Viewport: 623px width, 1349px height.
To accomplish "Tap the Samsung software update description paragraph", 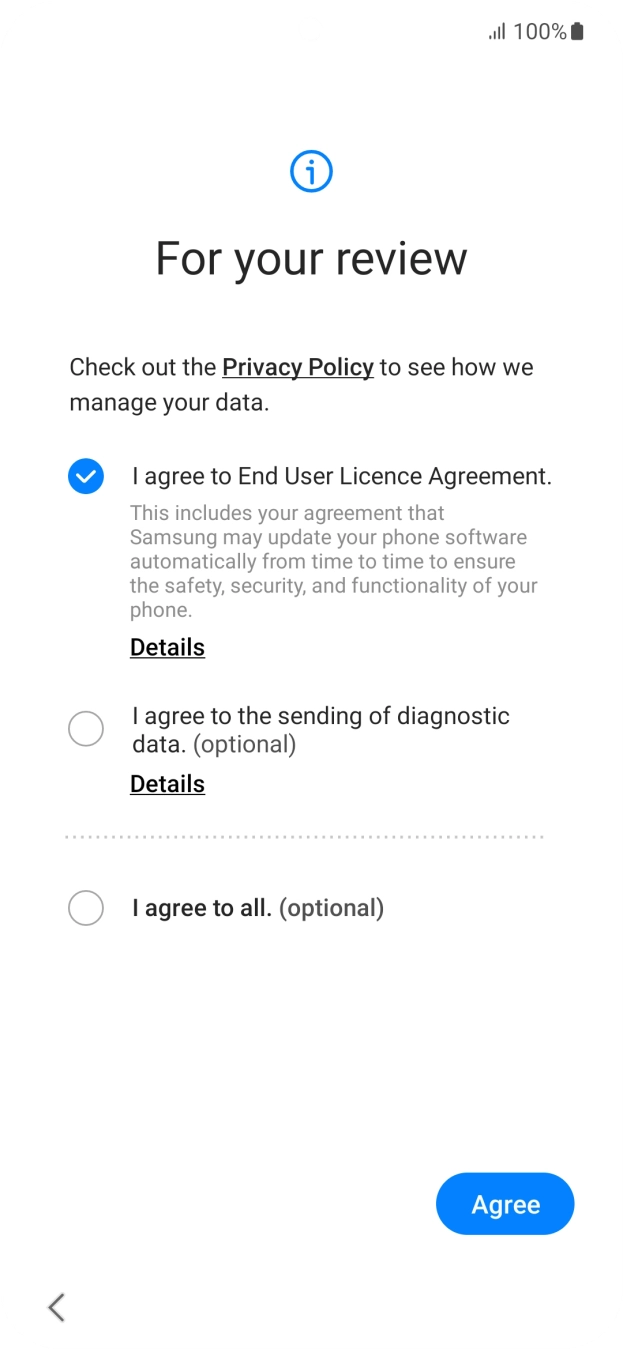I will coord(333,561).
